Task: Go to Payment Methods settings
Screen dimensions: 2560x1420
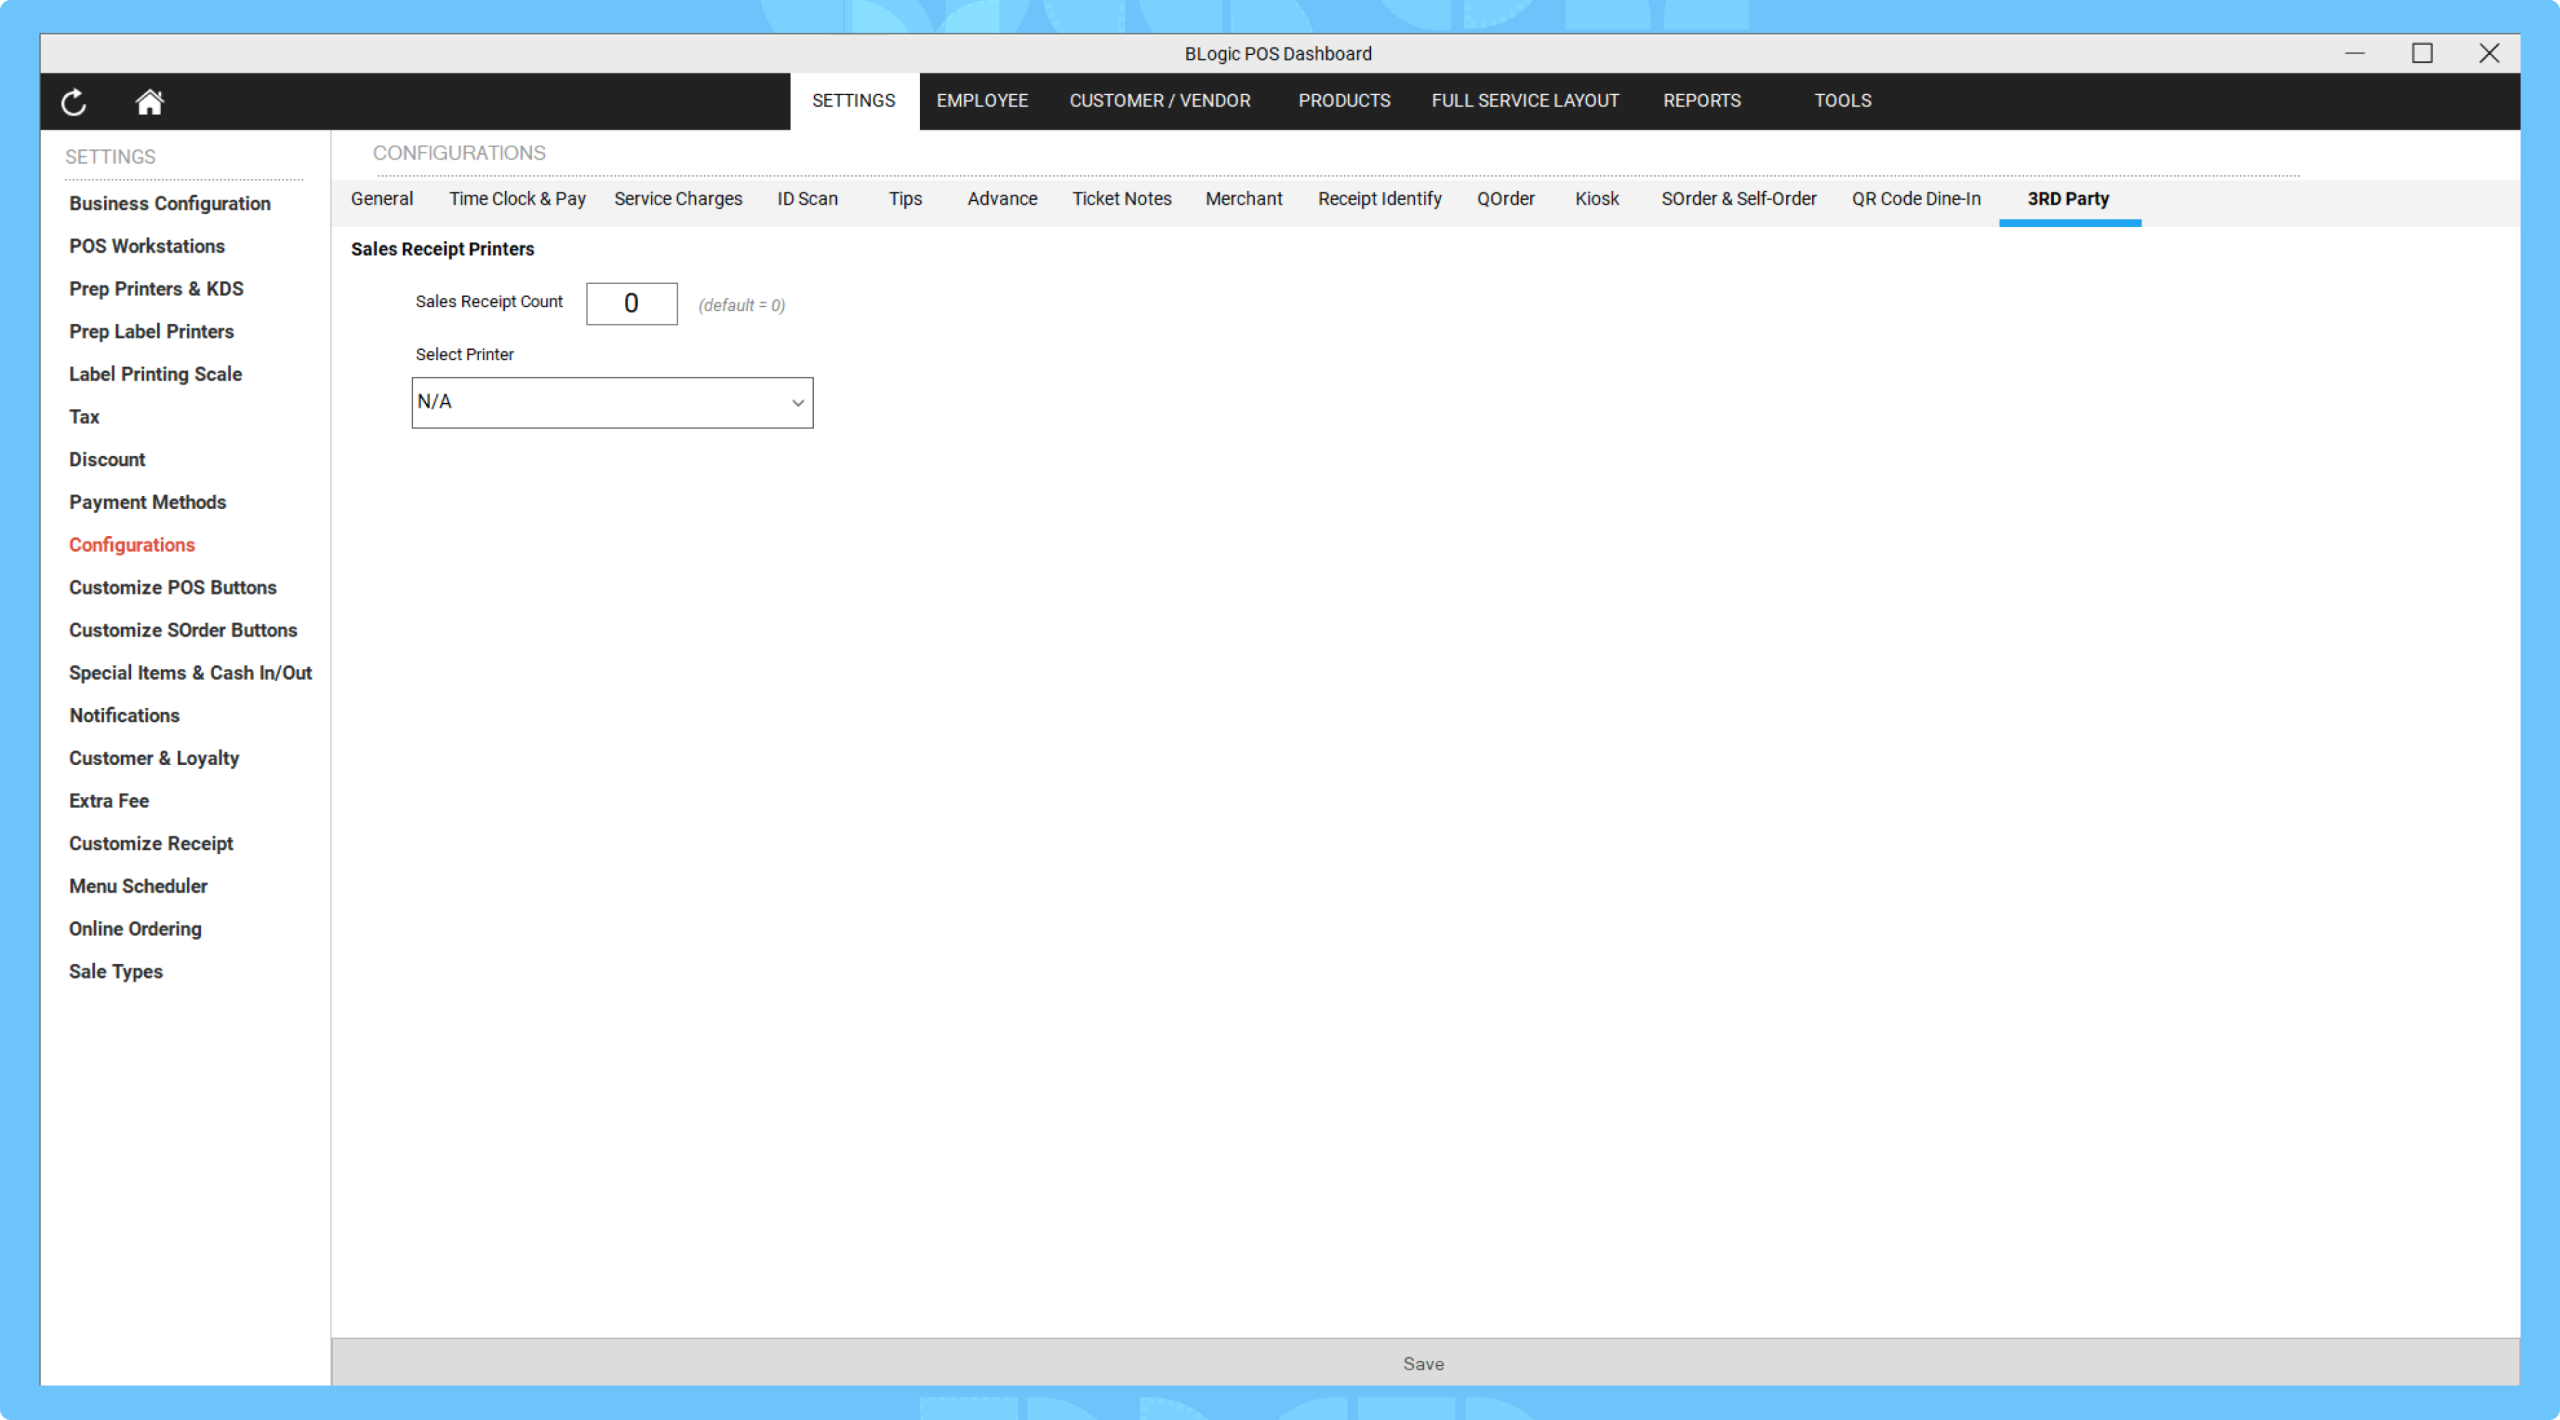Action: pos(147,502)
